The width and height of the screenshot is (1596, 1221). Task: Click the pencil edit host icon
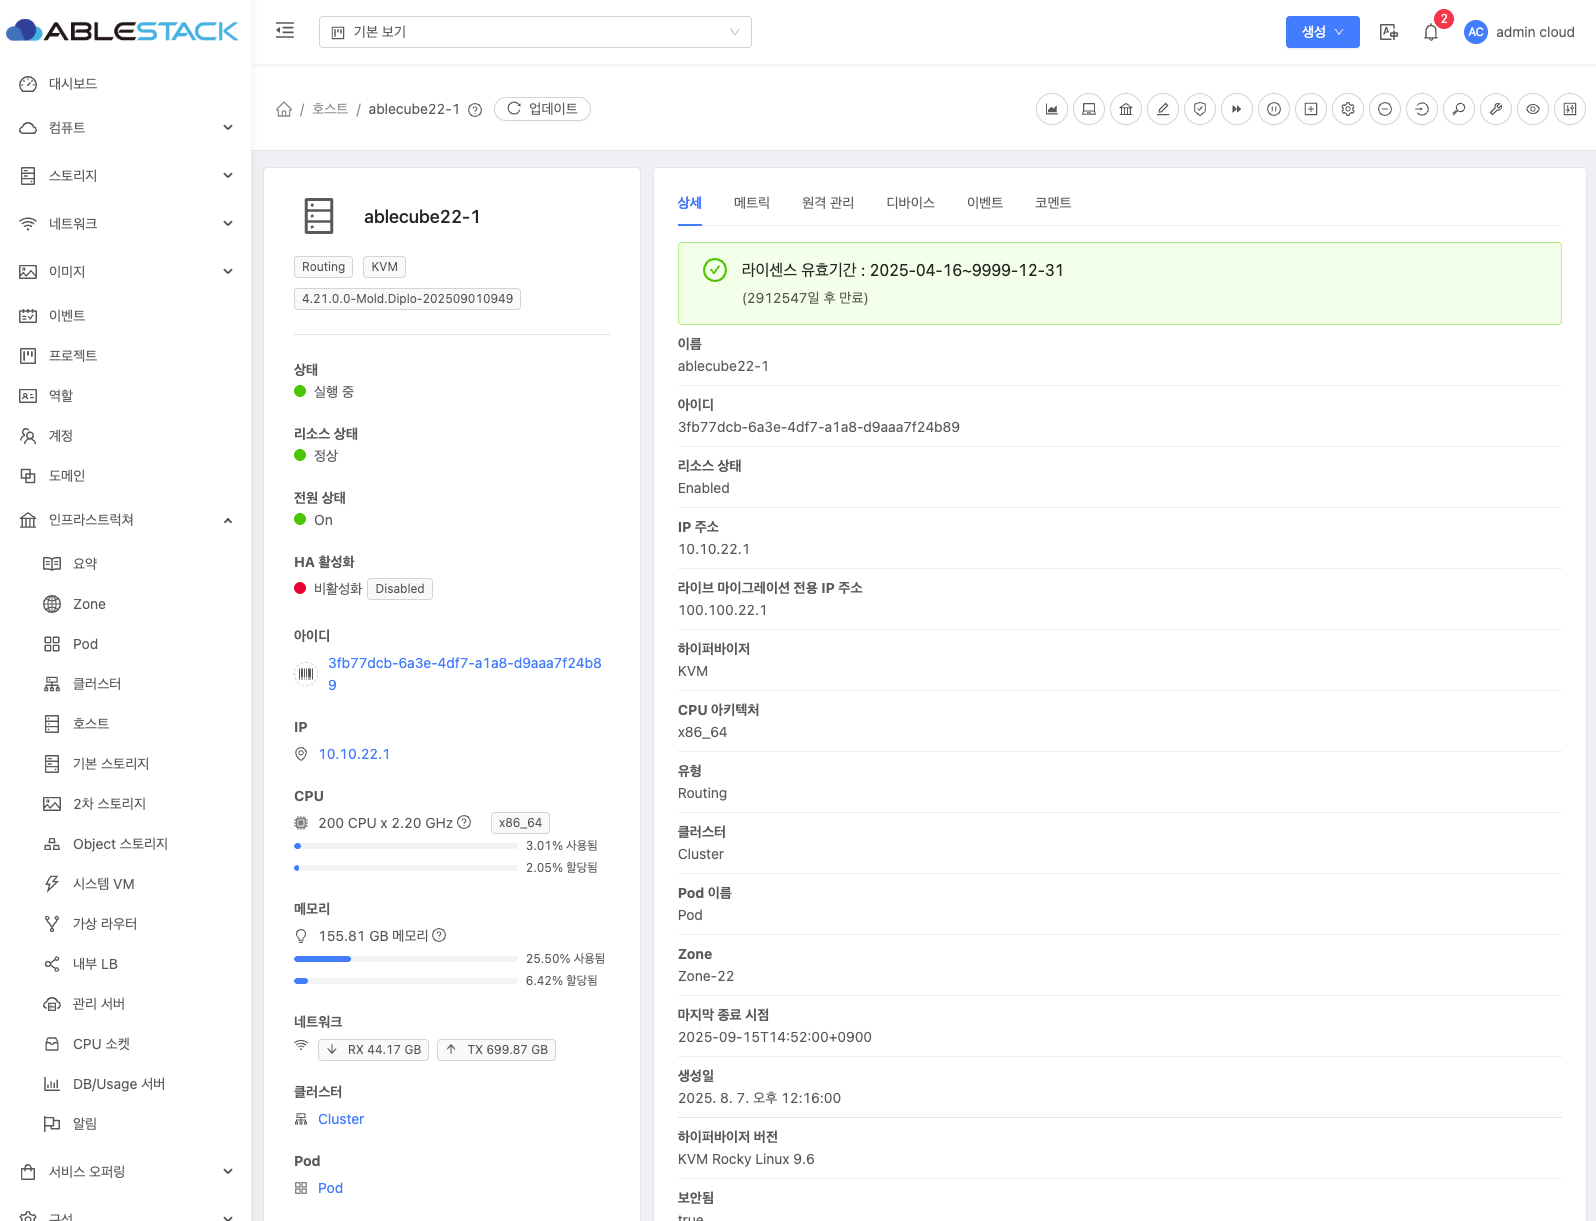coord(1162,109)
